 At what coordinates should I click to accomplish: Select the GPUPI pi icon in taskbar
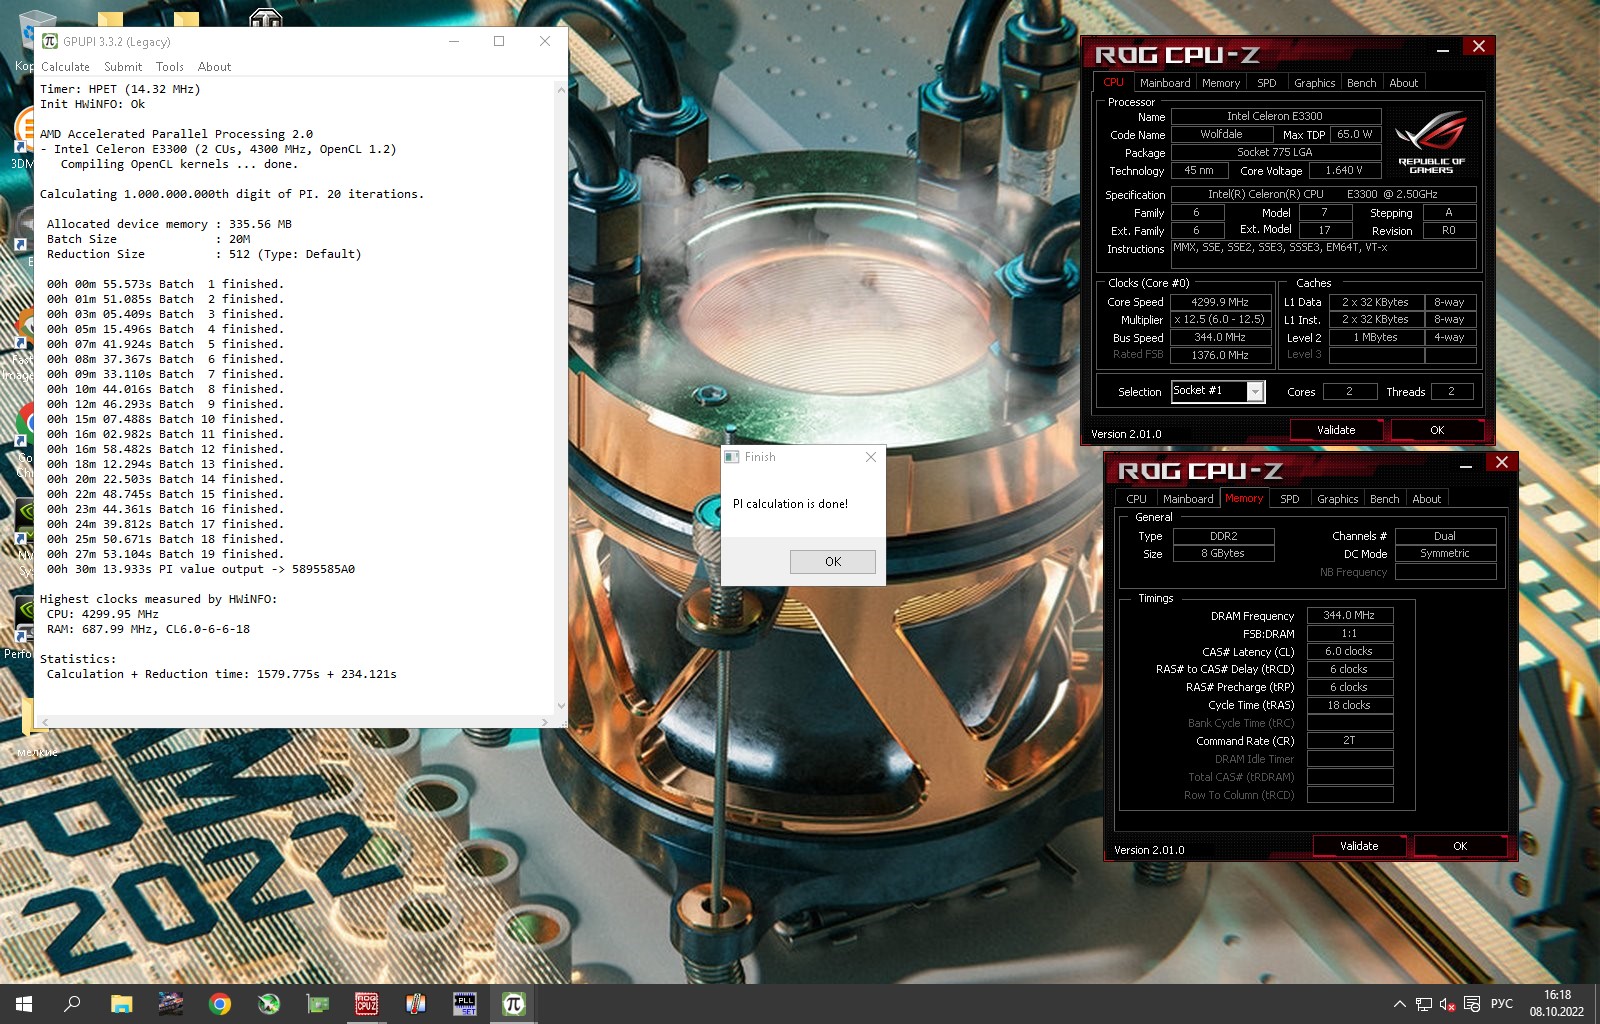point(514,1004)
